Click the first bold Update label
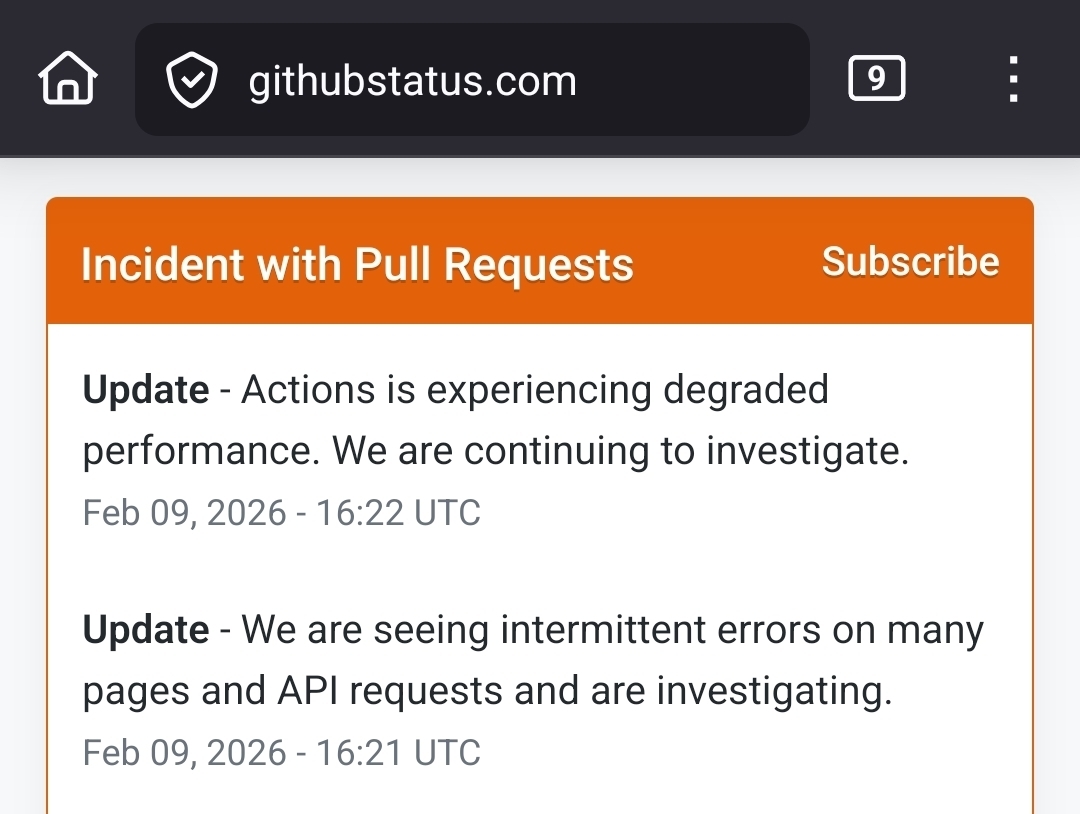Image resolution: width=1080 pixels, height=814 pixels. (x=146, y=390)
